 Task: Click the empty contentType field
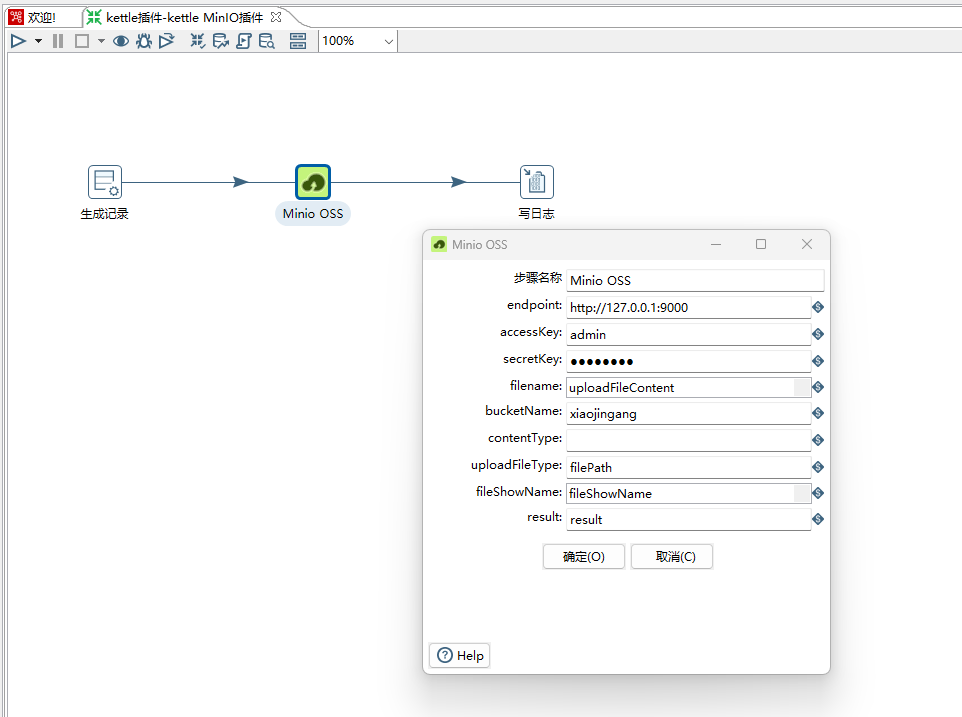pyautogui.click(x=688, y=440)
